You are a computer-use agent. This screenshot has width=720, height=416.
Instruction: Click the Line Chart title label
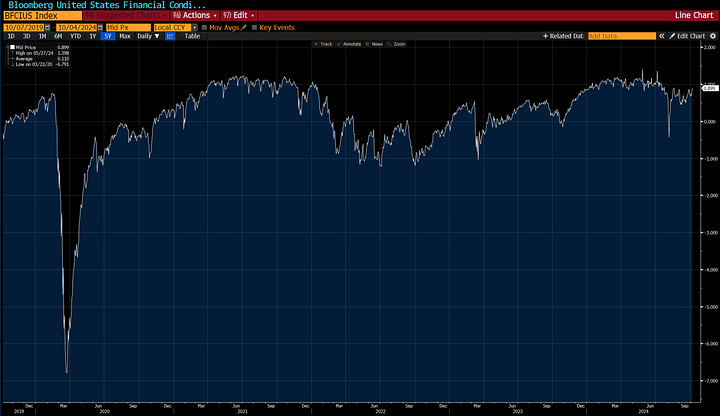coord(693,15)
